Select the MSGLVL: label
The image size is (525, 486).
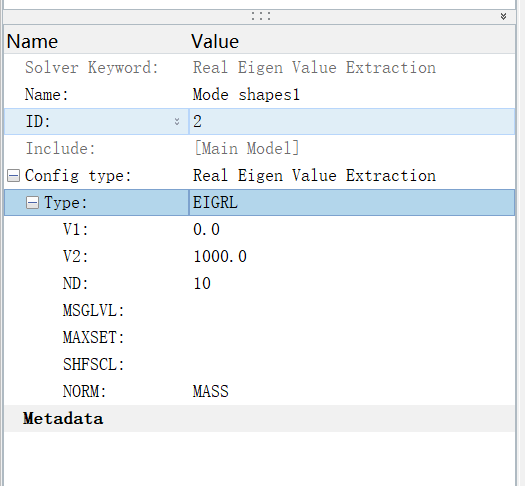pos(94,311)
